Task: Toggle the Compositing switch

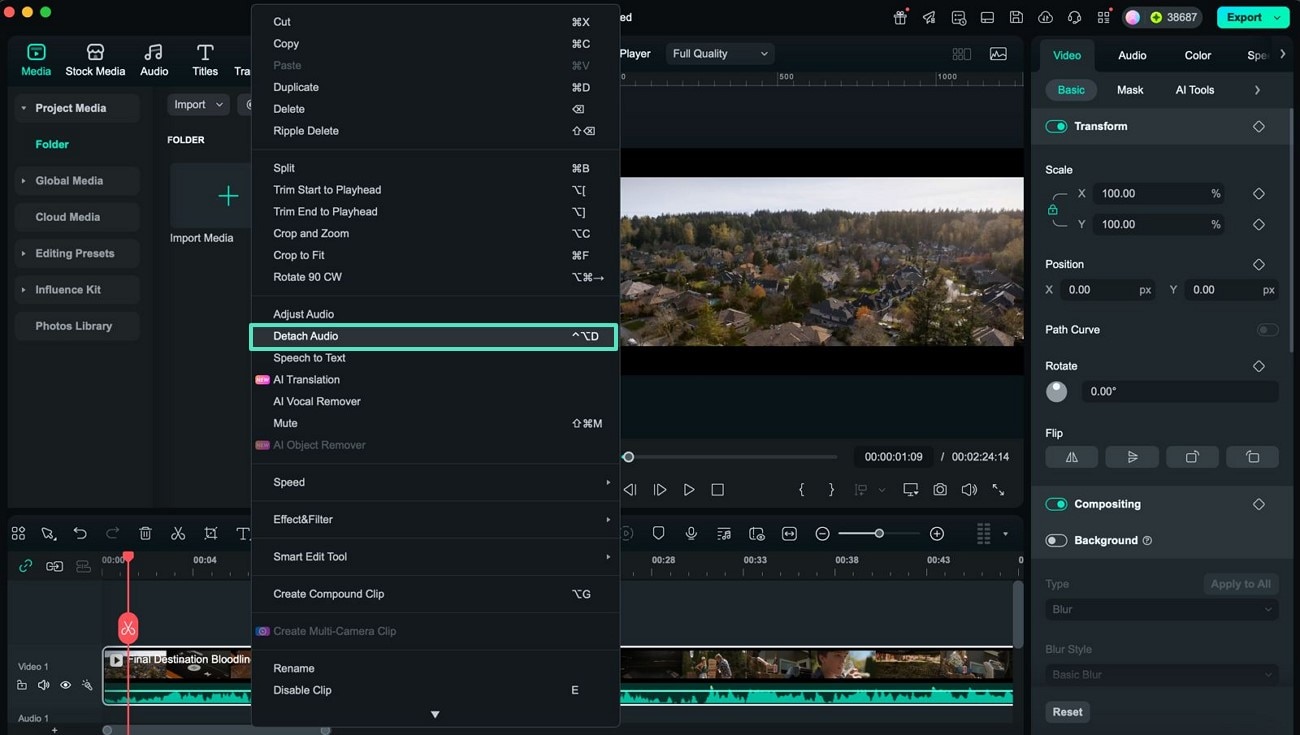Action: tap(1056, 504)
